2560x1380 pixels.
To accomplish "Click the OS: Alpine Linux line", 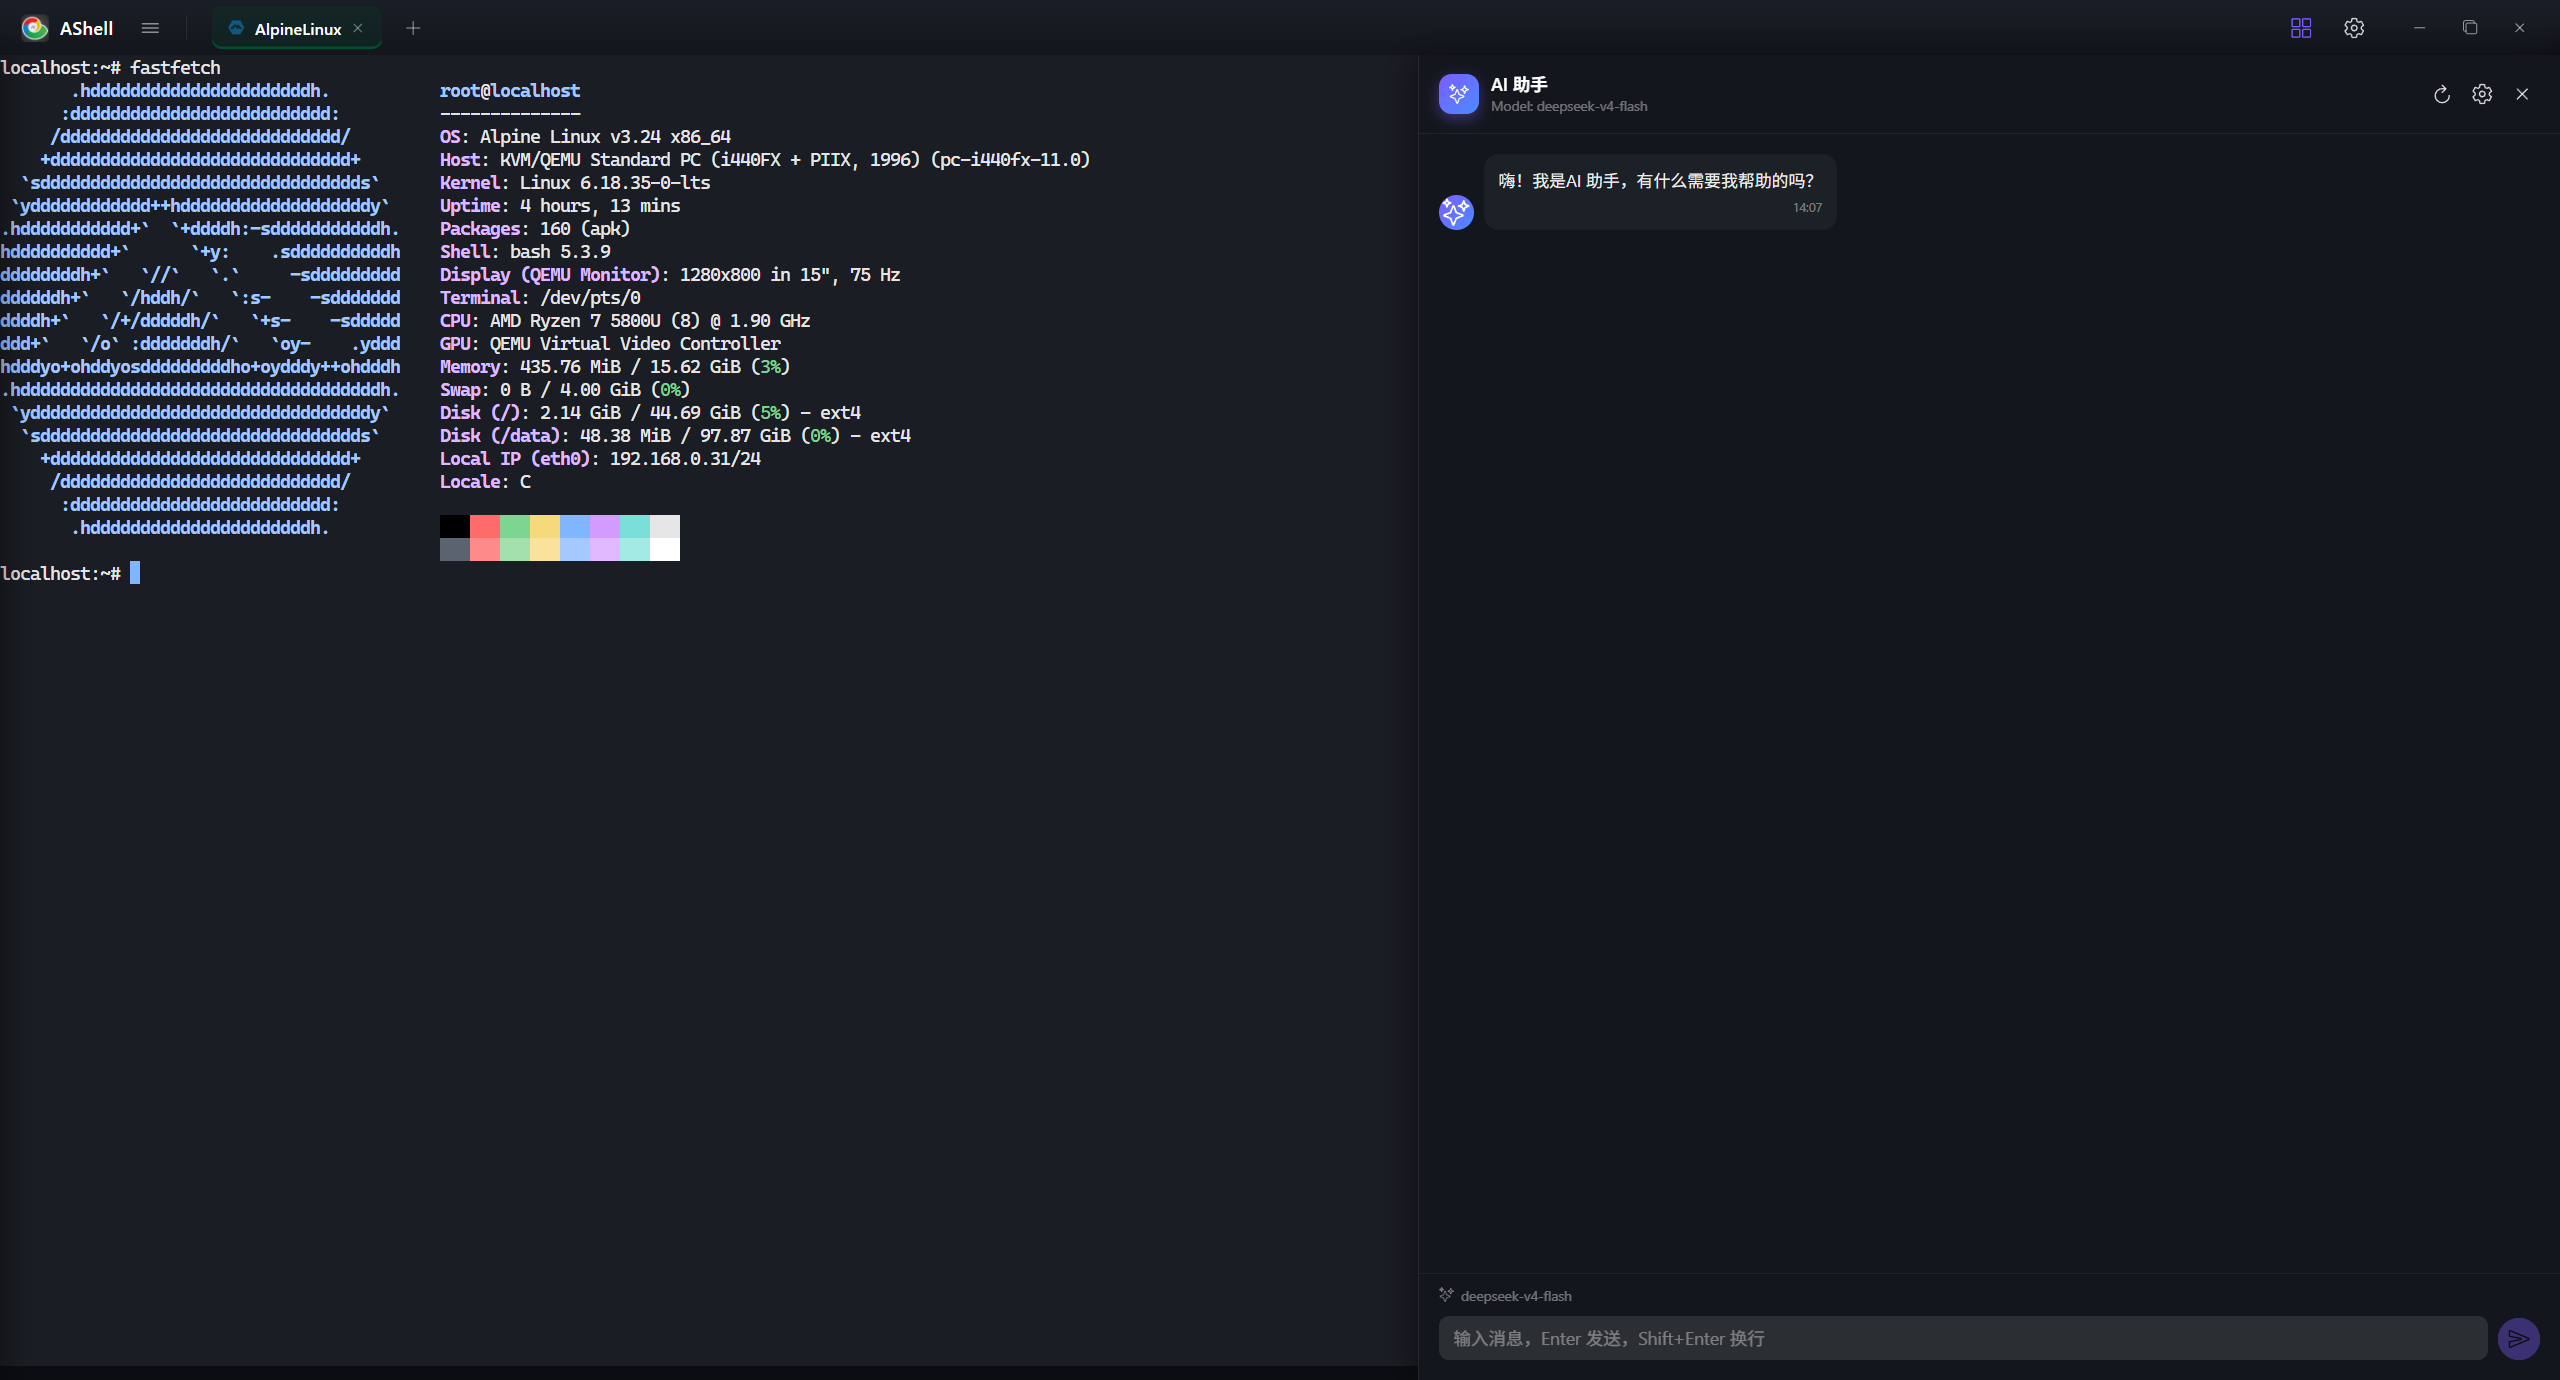I will pyautogui.click(x=585, y=137).
